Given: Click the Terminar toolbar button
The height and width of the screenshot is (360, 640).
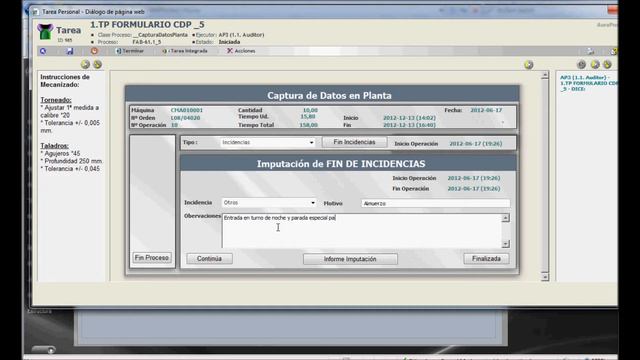Looking at the screenshot, I should (130, 51).
